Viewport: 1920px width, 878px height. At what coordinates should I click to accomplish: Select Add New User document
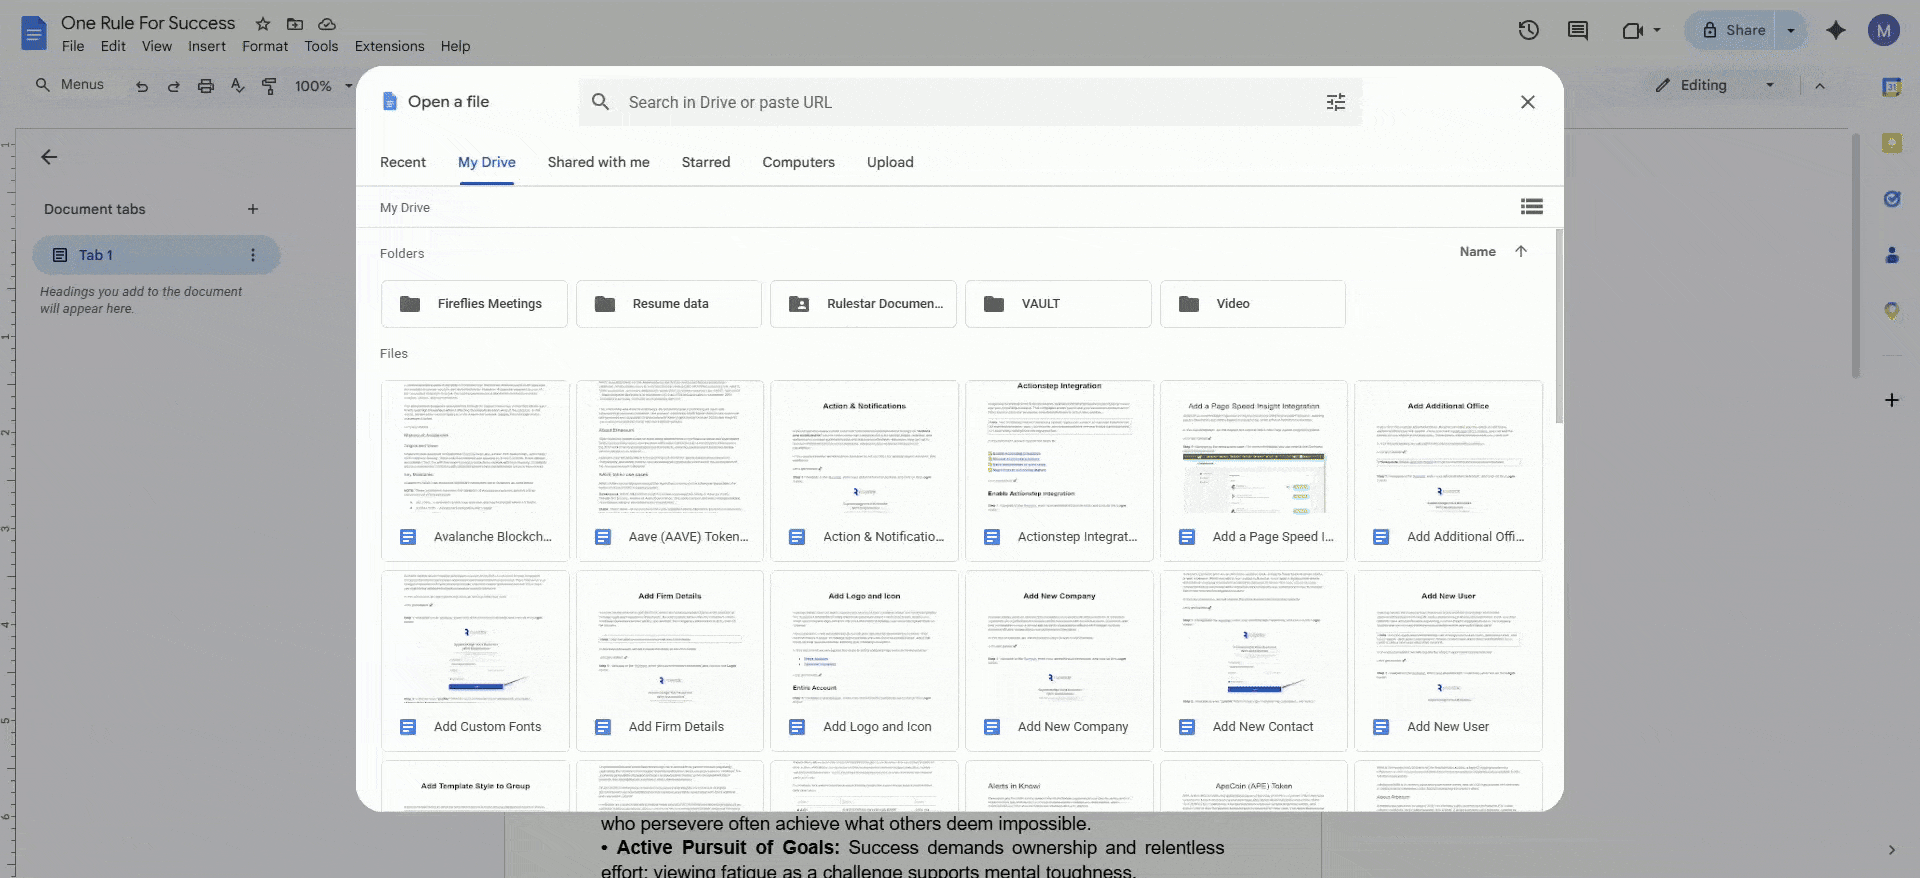[x=1448, y=661]
